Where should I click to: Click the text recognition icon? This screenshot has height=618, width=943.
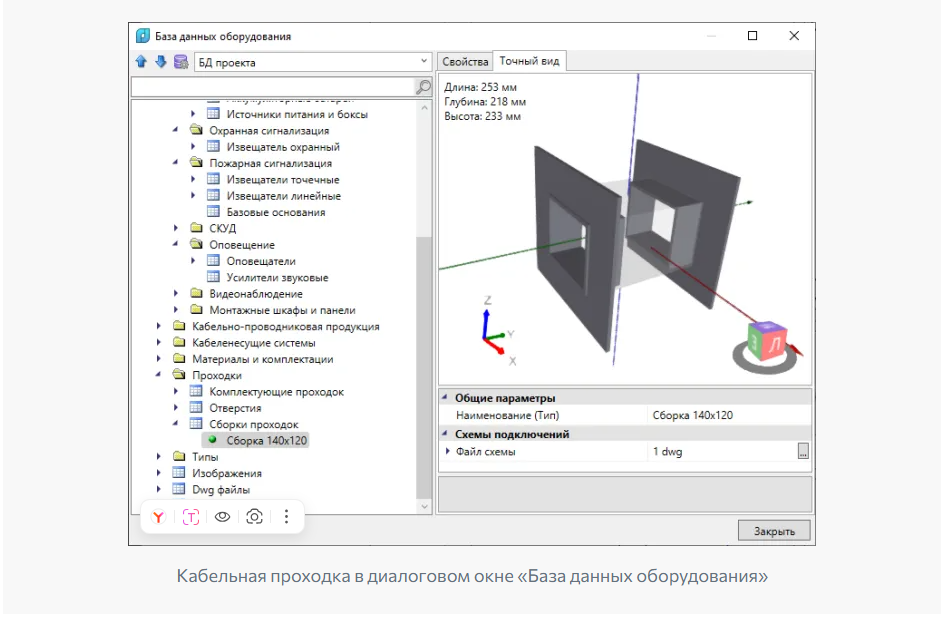click(x=191, y=517)
